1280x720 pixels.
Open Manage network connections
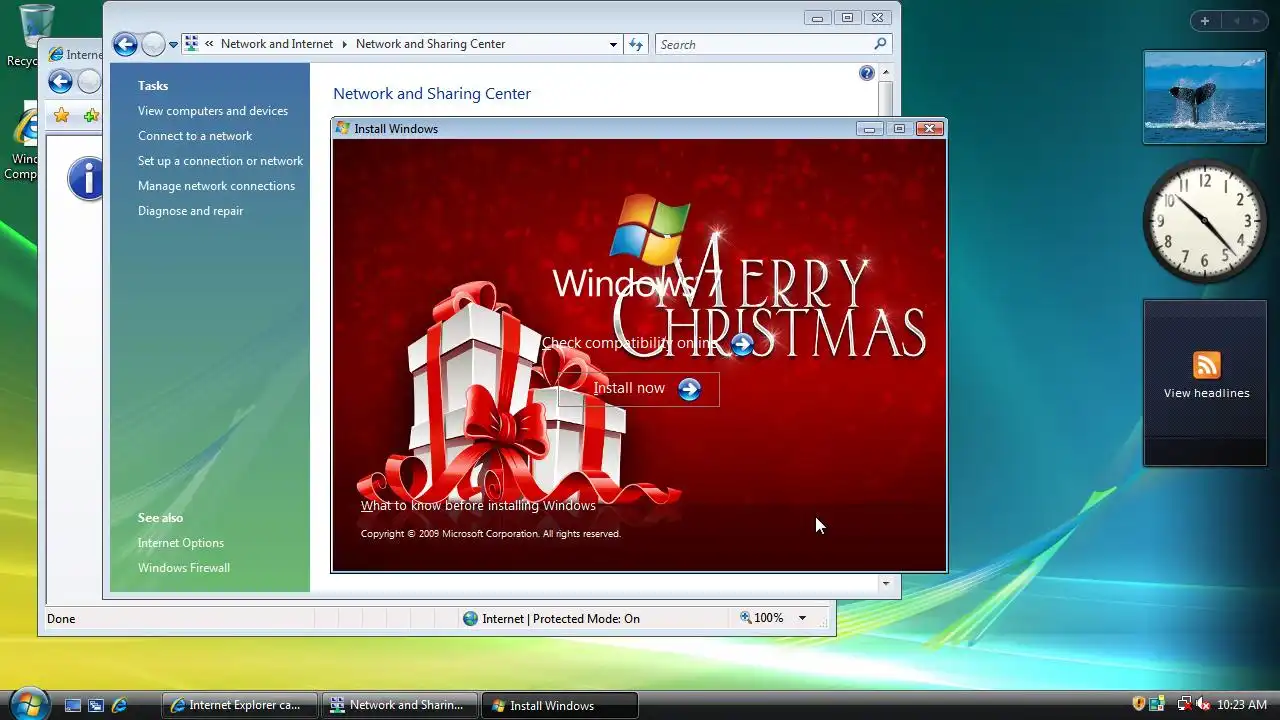[x=216, y=186]
